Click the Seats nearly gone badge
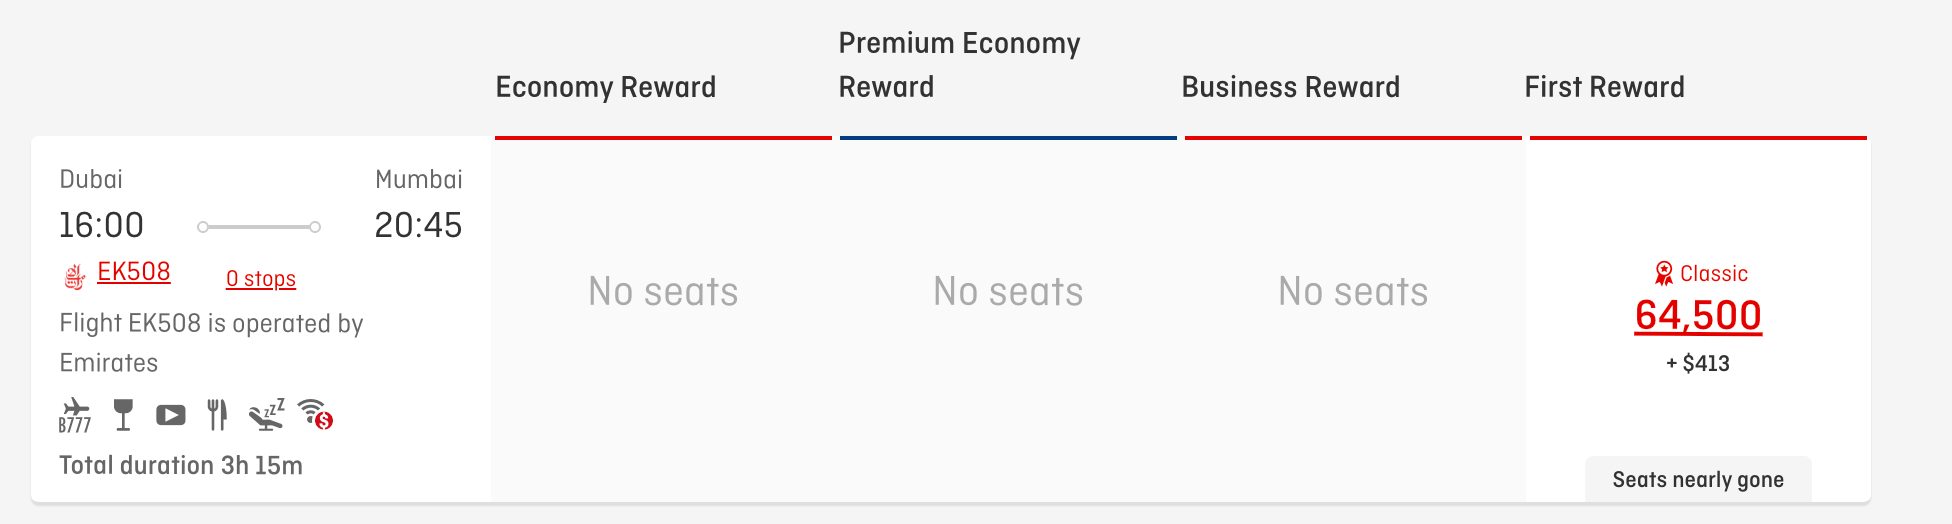The width and height of the screenshot is (1952, 524). (1698, 480)
